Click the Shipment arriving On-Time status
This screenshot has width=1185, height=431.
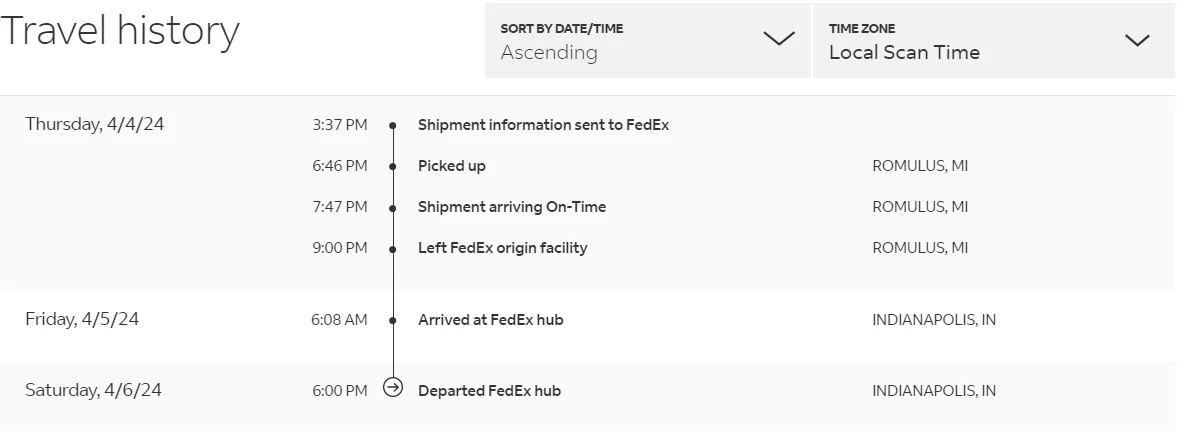512,207
